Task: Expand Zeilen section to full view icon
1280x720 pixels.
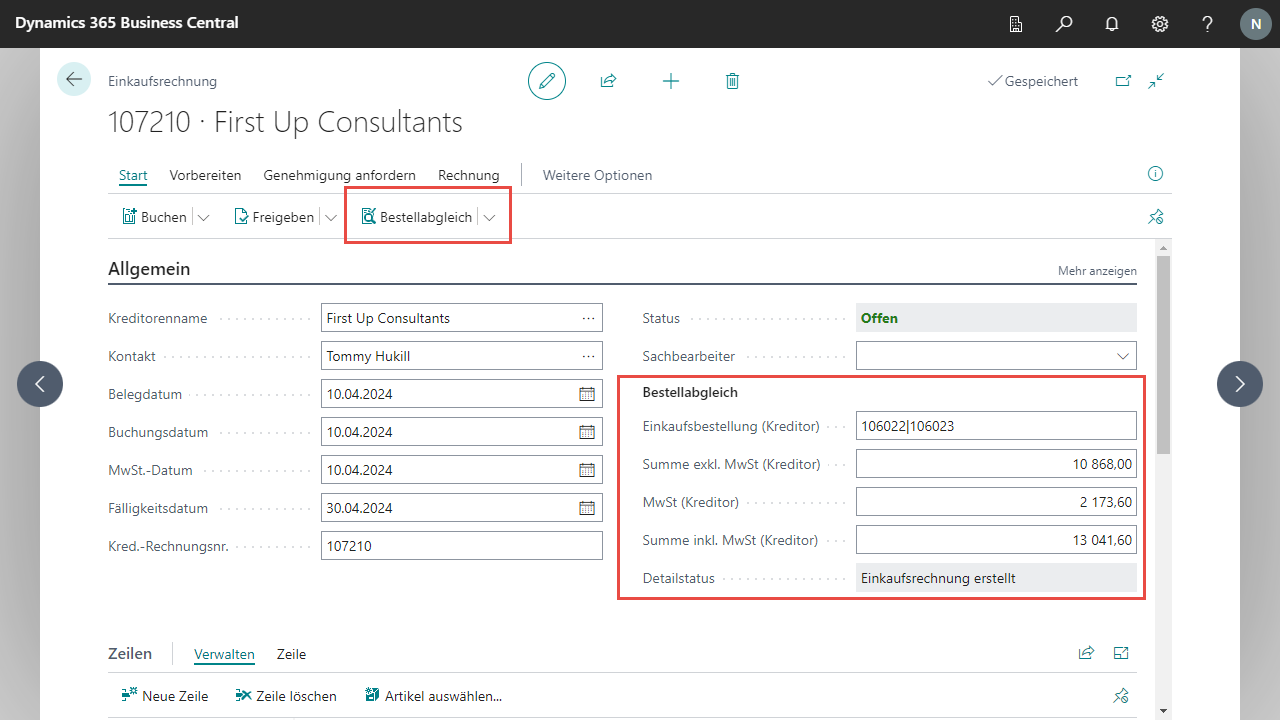Action: [x=1121, y=653]
